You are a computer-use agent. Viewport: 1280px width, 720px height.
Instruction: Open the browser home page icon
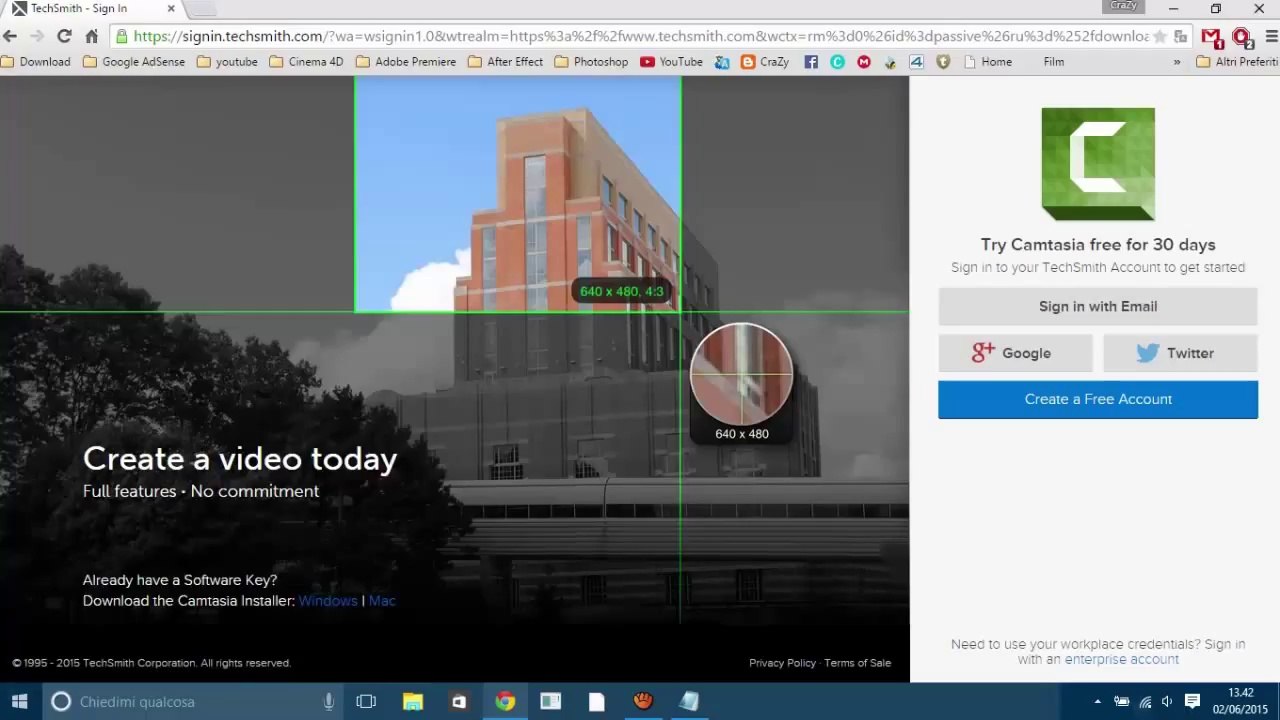(x=91, y=36)
